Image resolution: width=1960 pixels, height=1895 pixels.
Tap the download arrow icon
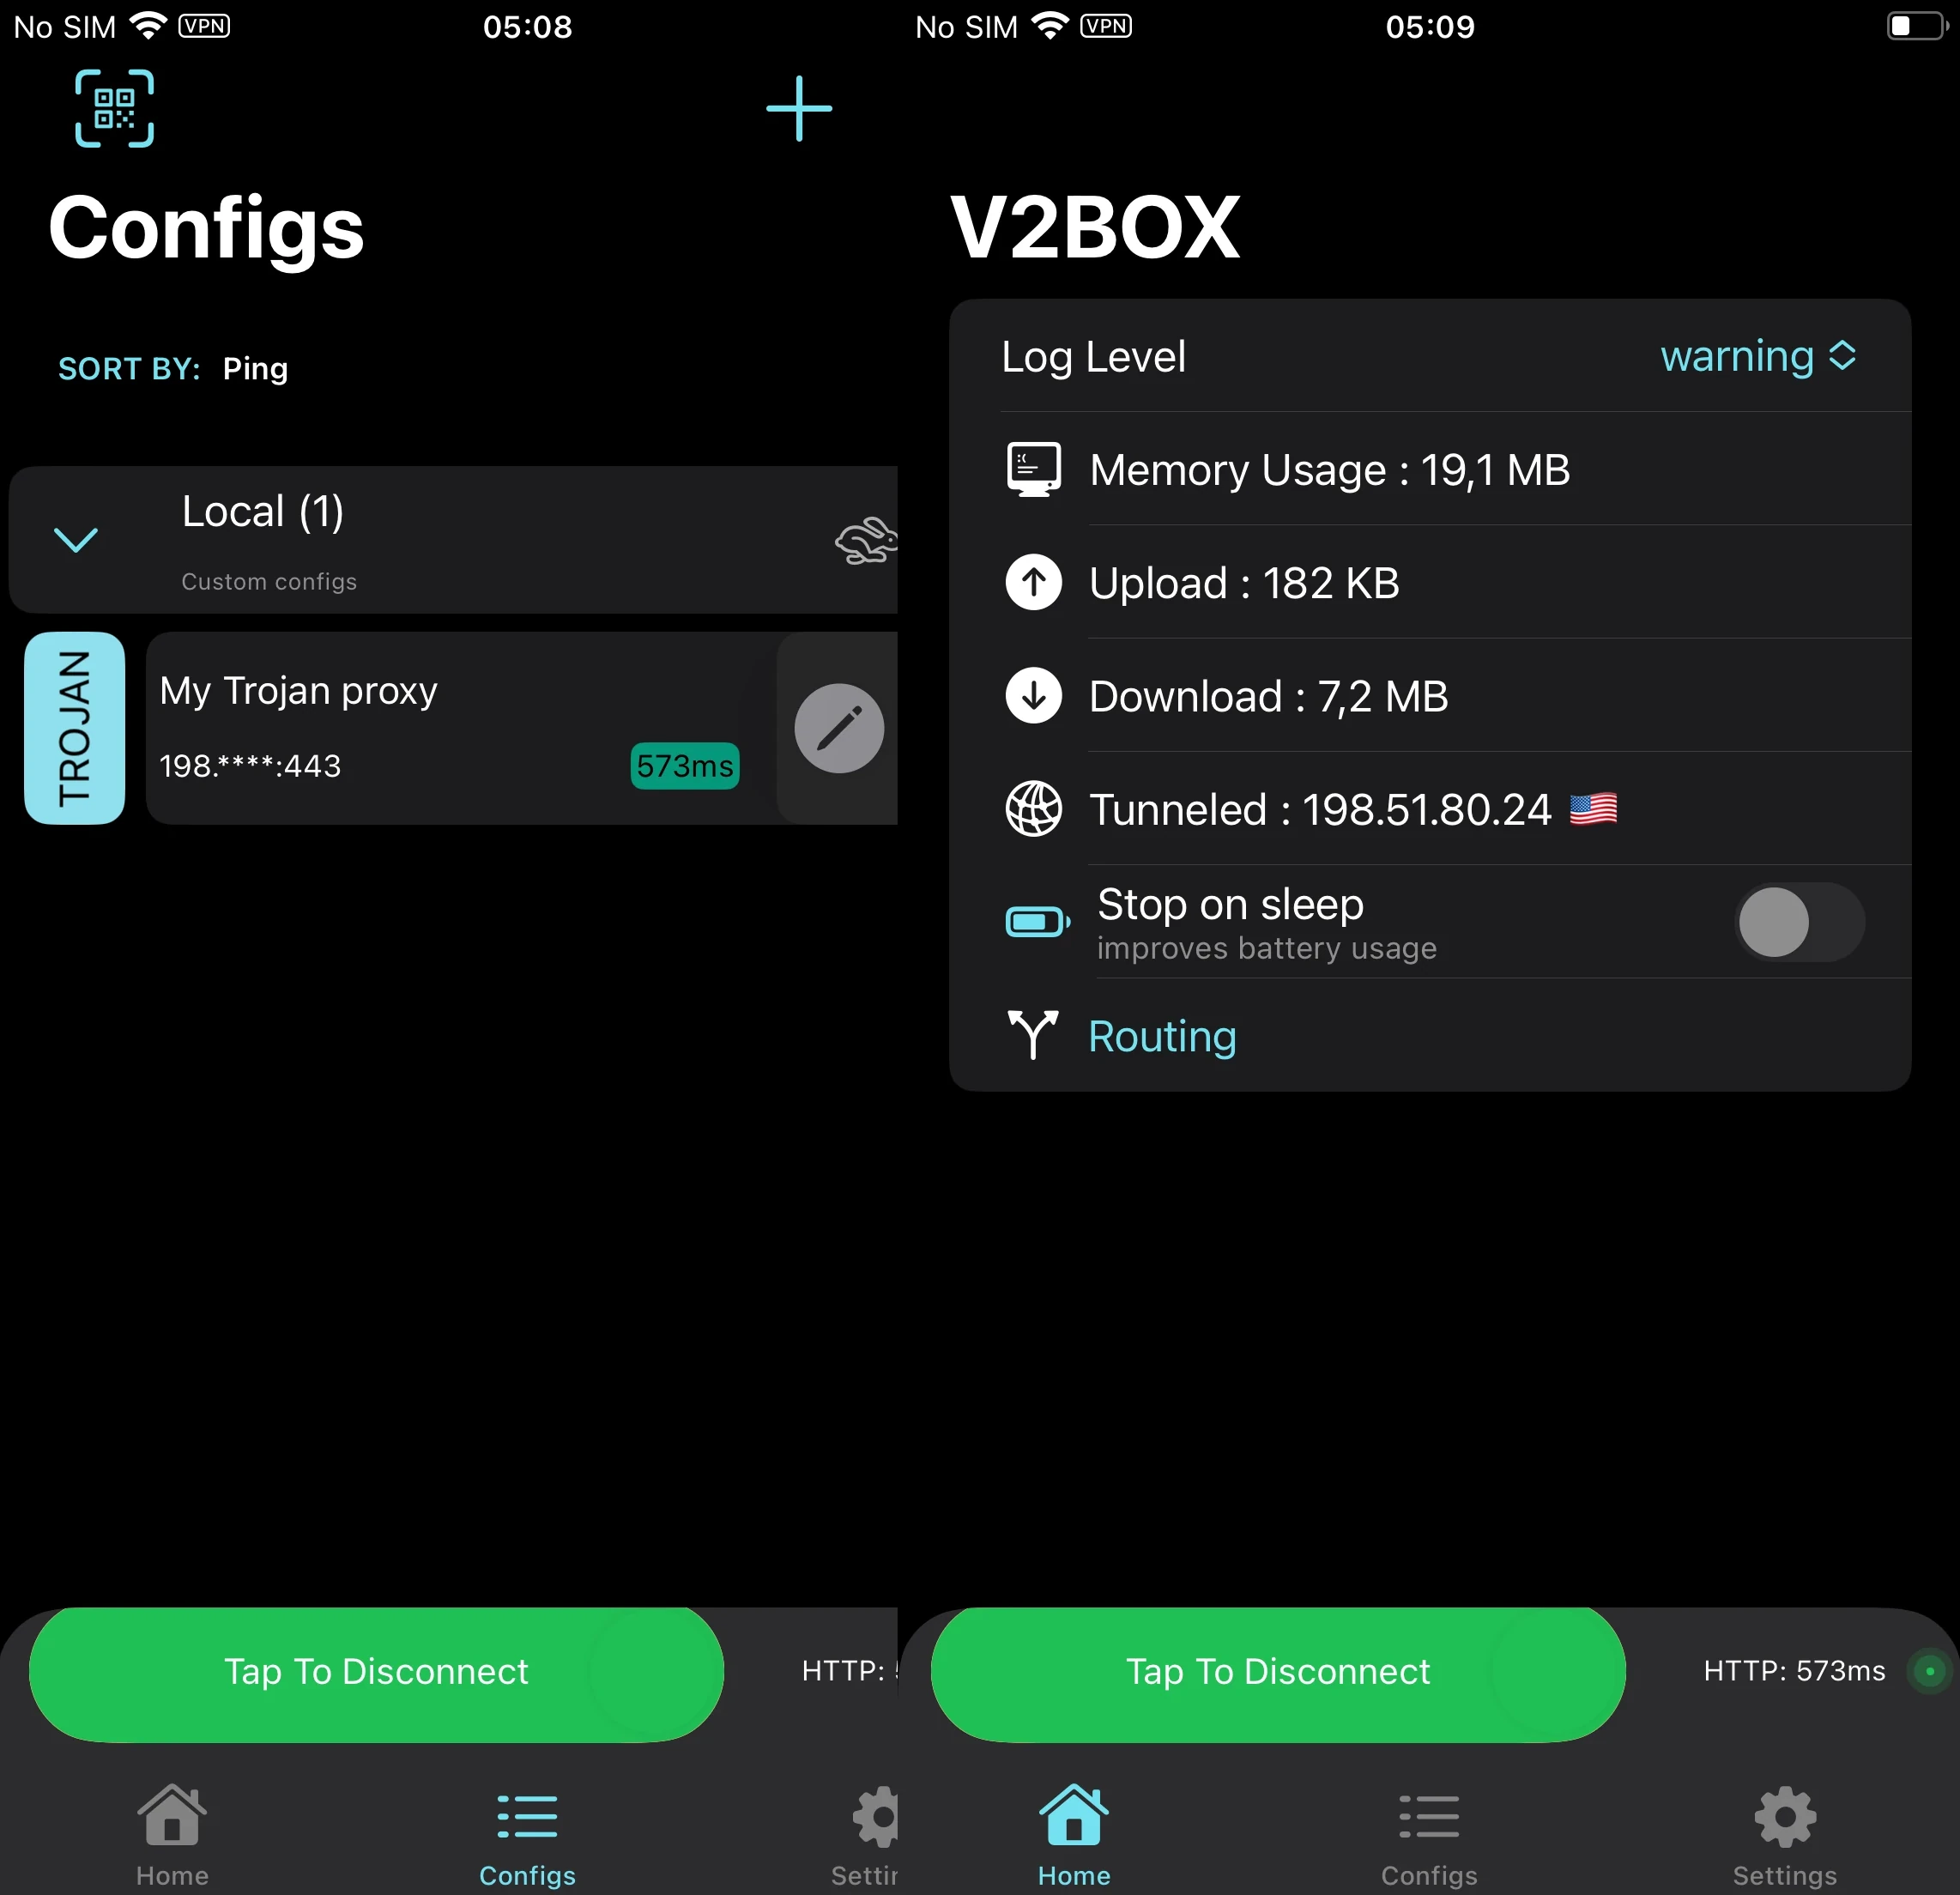(1034, 694)
